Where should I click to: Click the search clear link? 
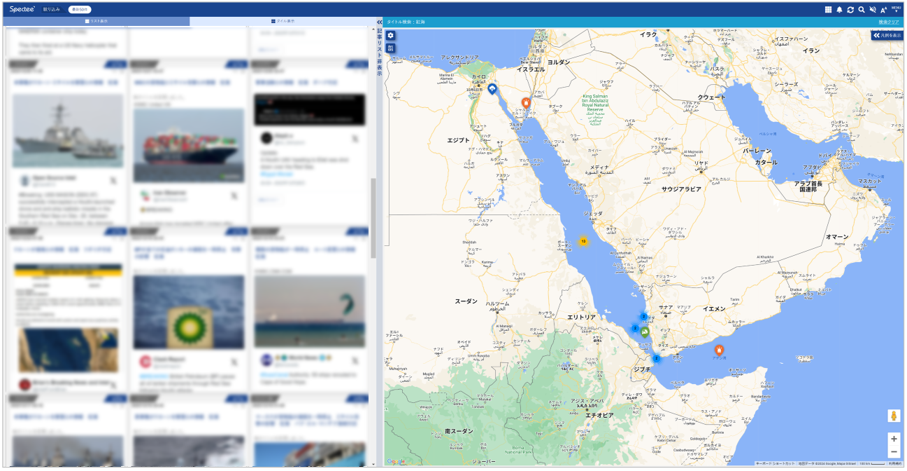[888, 21]
